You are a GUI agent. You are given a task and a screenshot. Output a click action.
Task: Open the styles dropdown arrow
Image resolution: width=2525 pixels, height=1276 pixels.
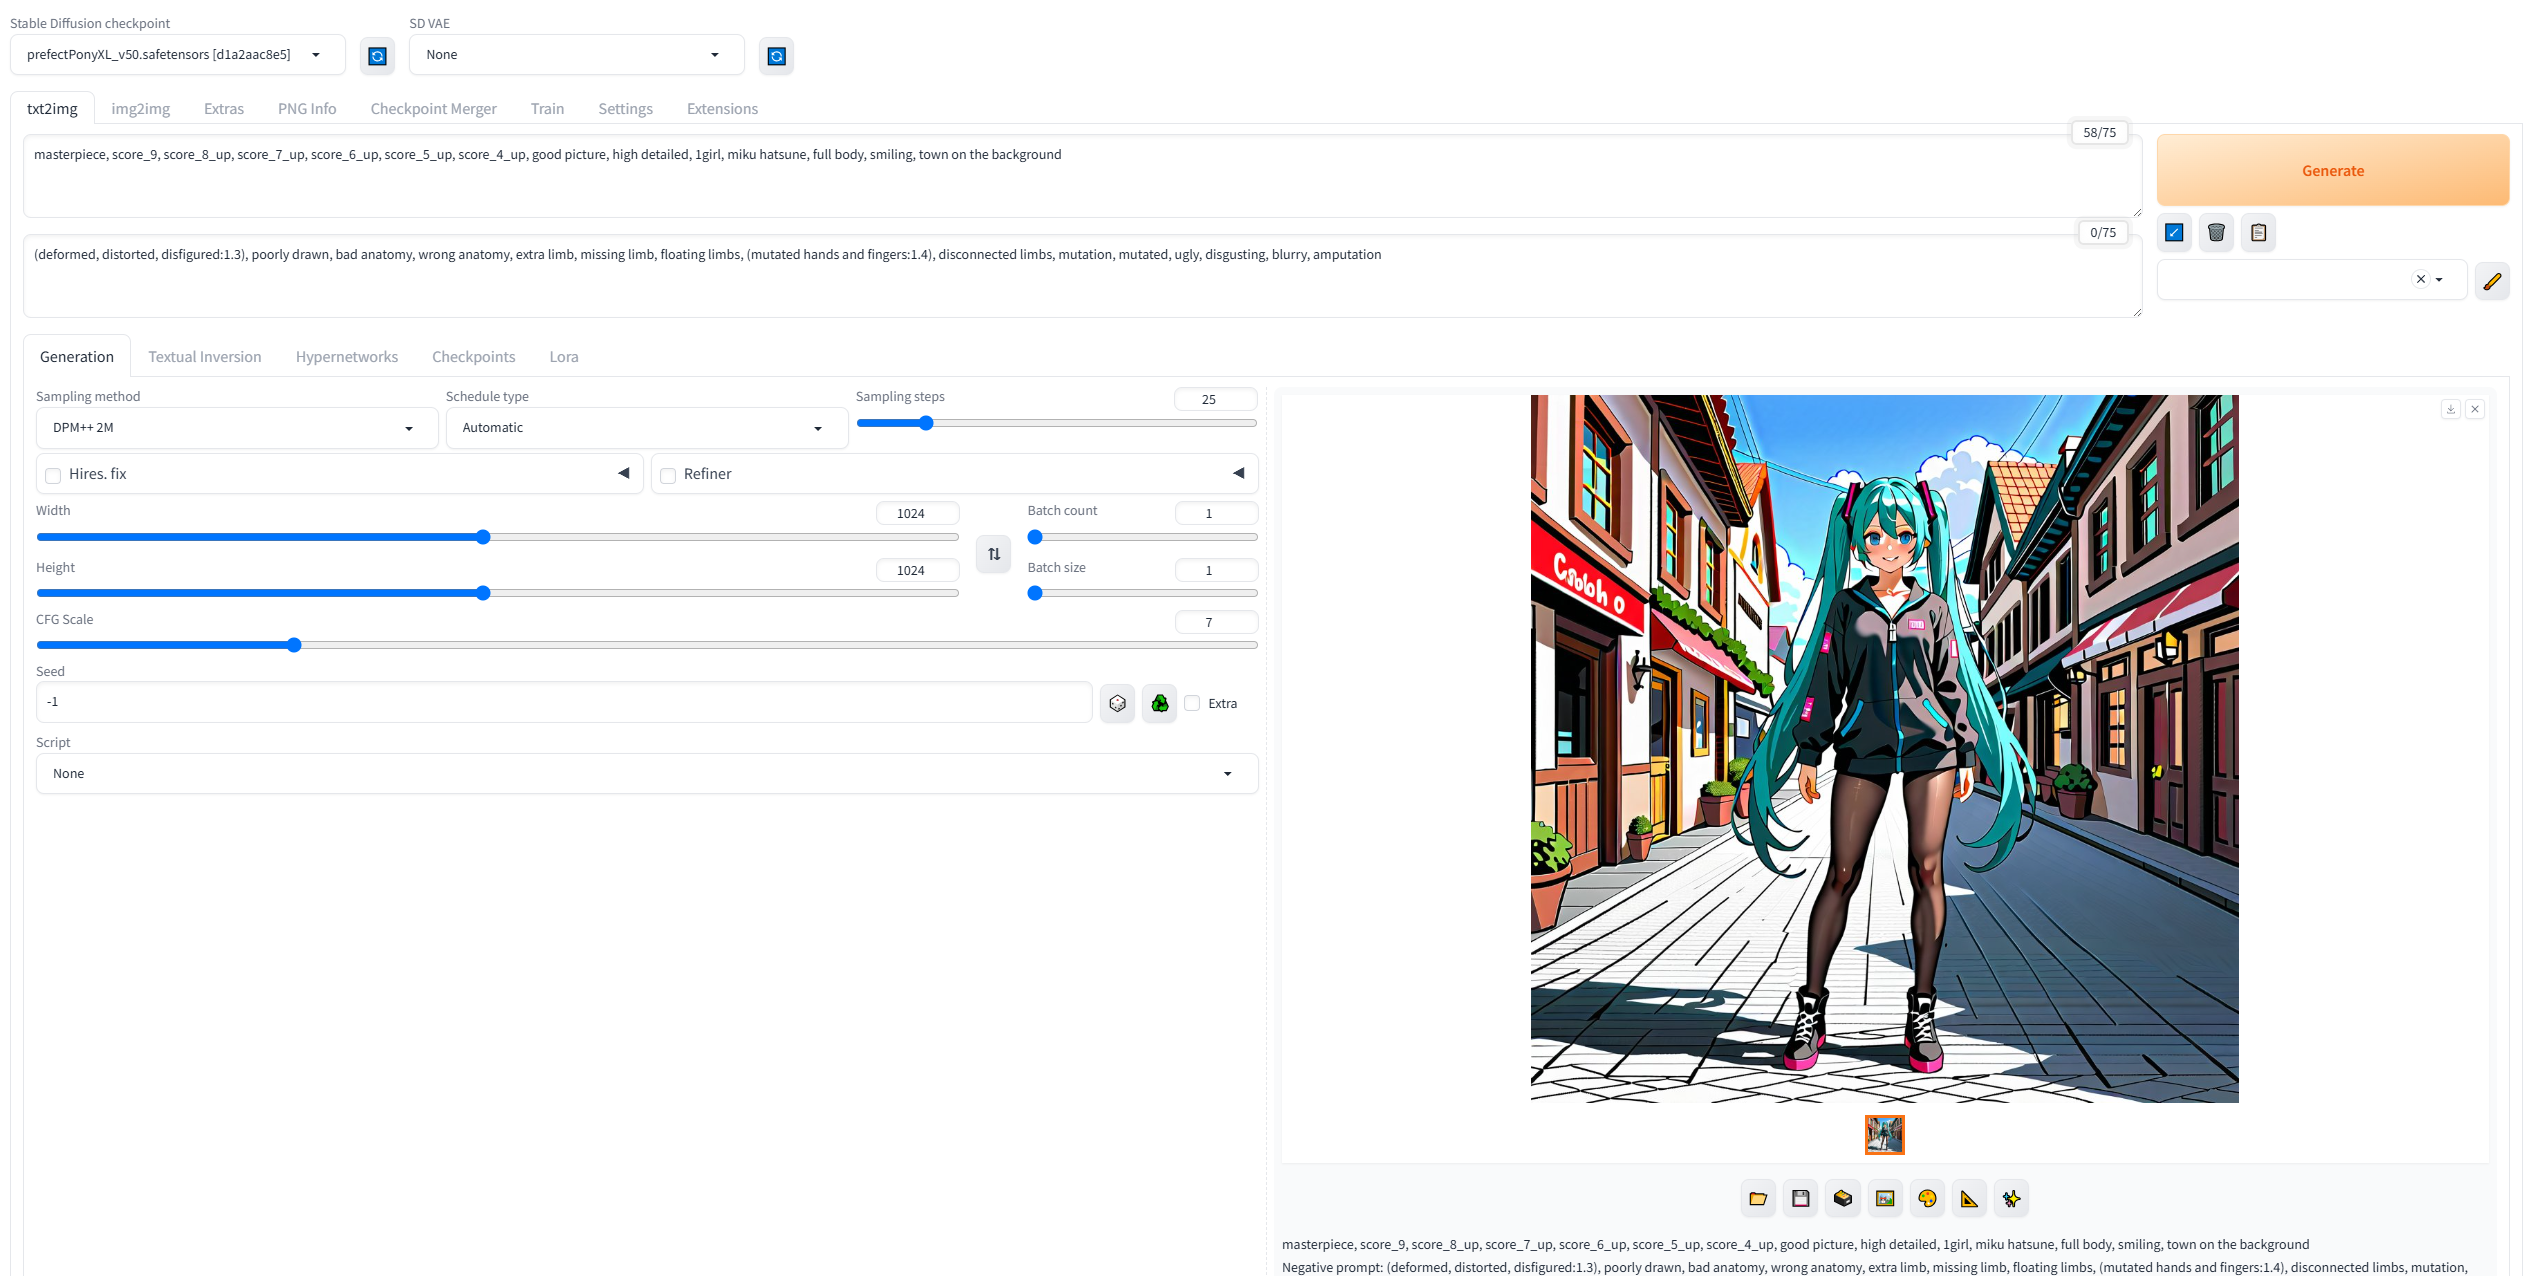click(x=2440, y=280)
